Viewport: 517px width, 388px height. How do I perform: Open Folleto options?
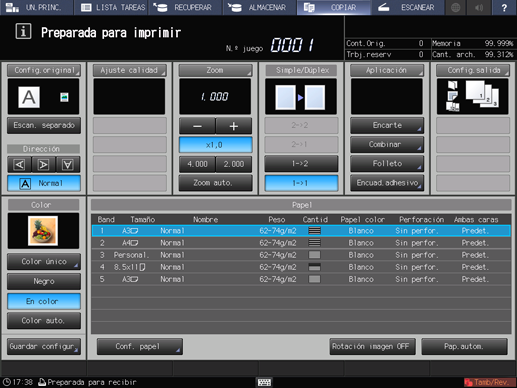coord(387,164)
